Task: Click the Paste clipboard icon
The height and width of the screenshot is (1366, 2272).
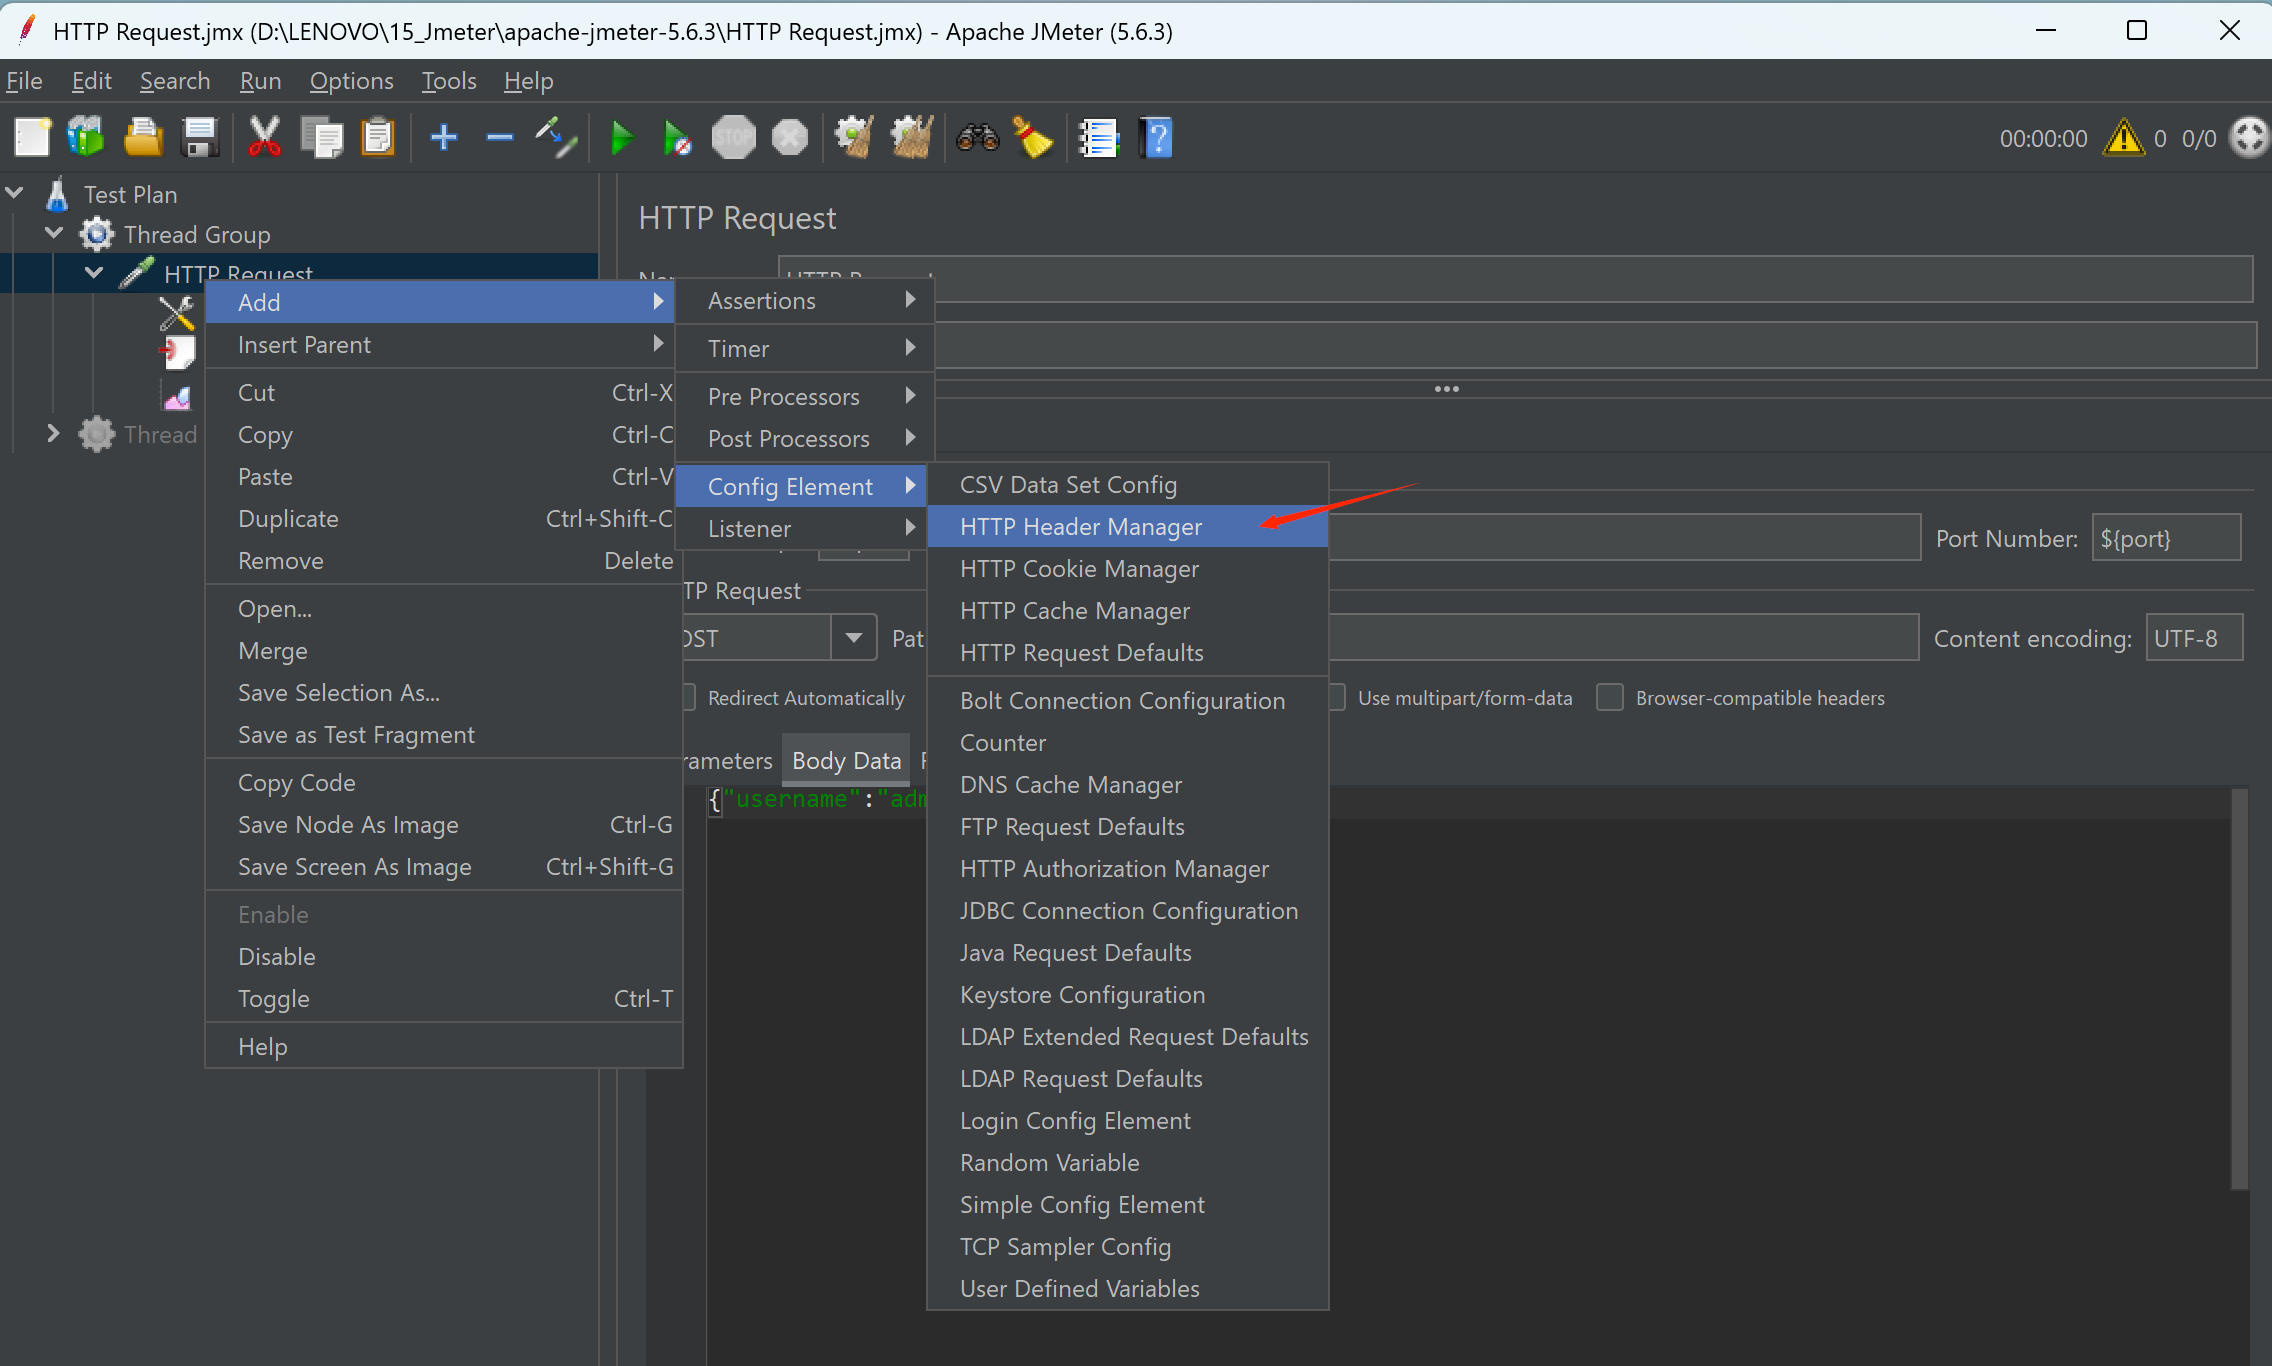Action: 378,138
